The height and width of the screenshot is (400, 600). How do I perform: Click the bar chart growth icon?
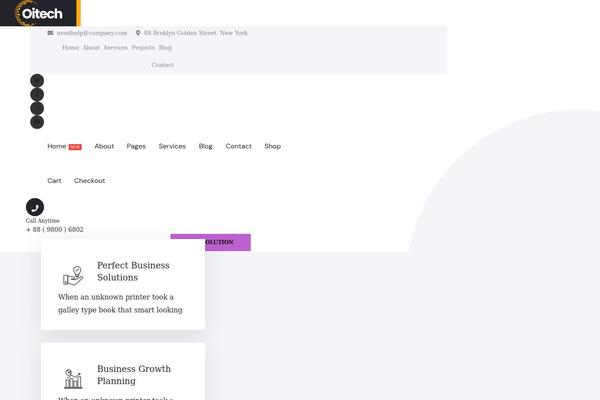(73, 379)
